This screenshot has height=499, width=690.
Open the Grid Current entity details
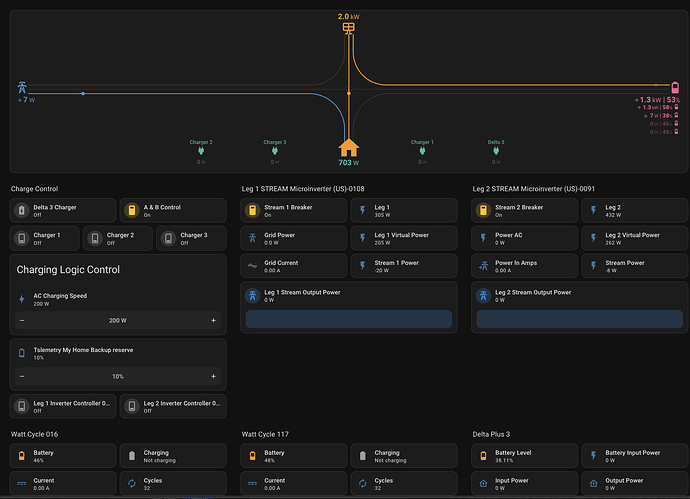click(294, 266)
